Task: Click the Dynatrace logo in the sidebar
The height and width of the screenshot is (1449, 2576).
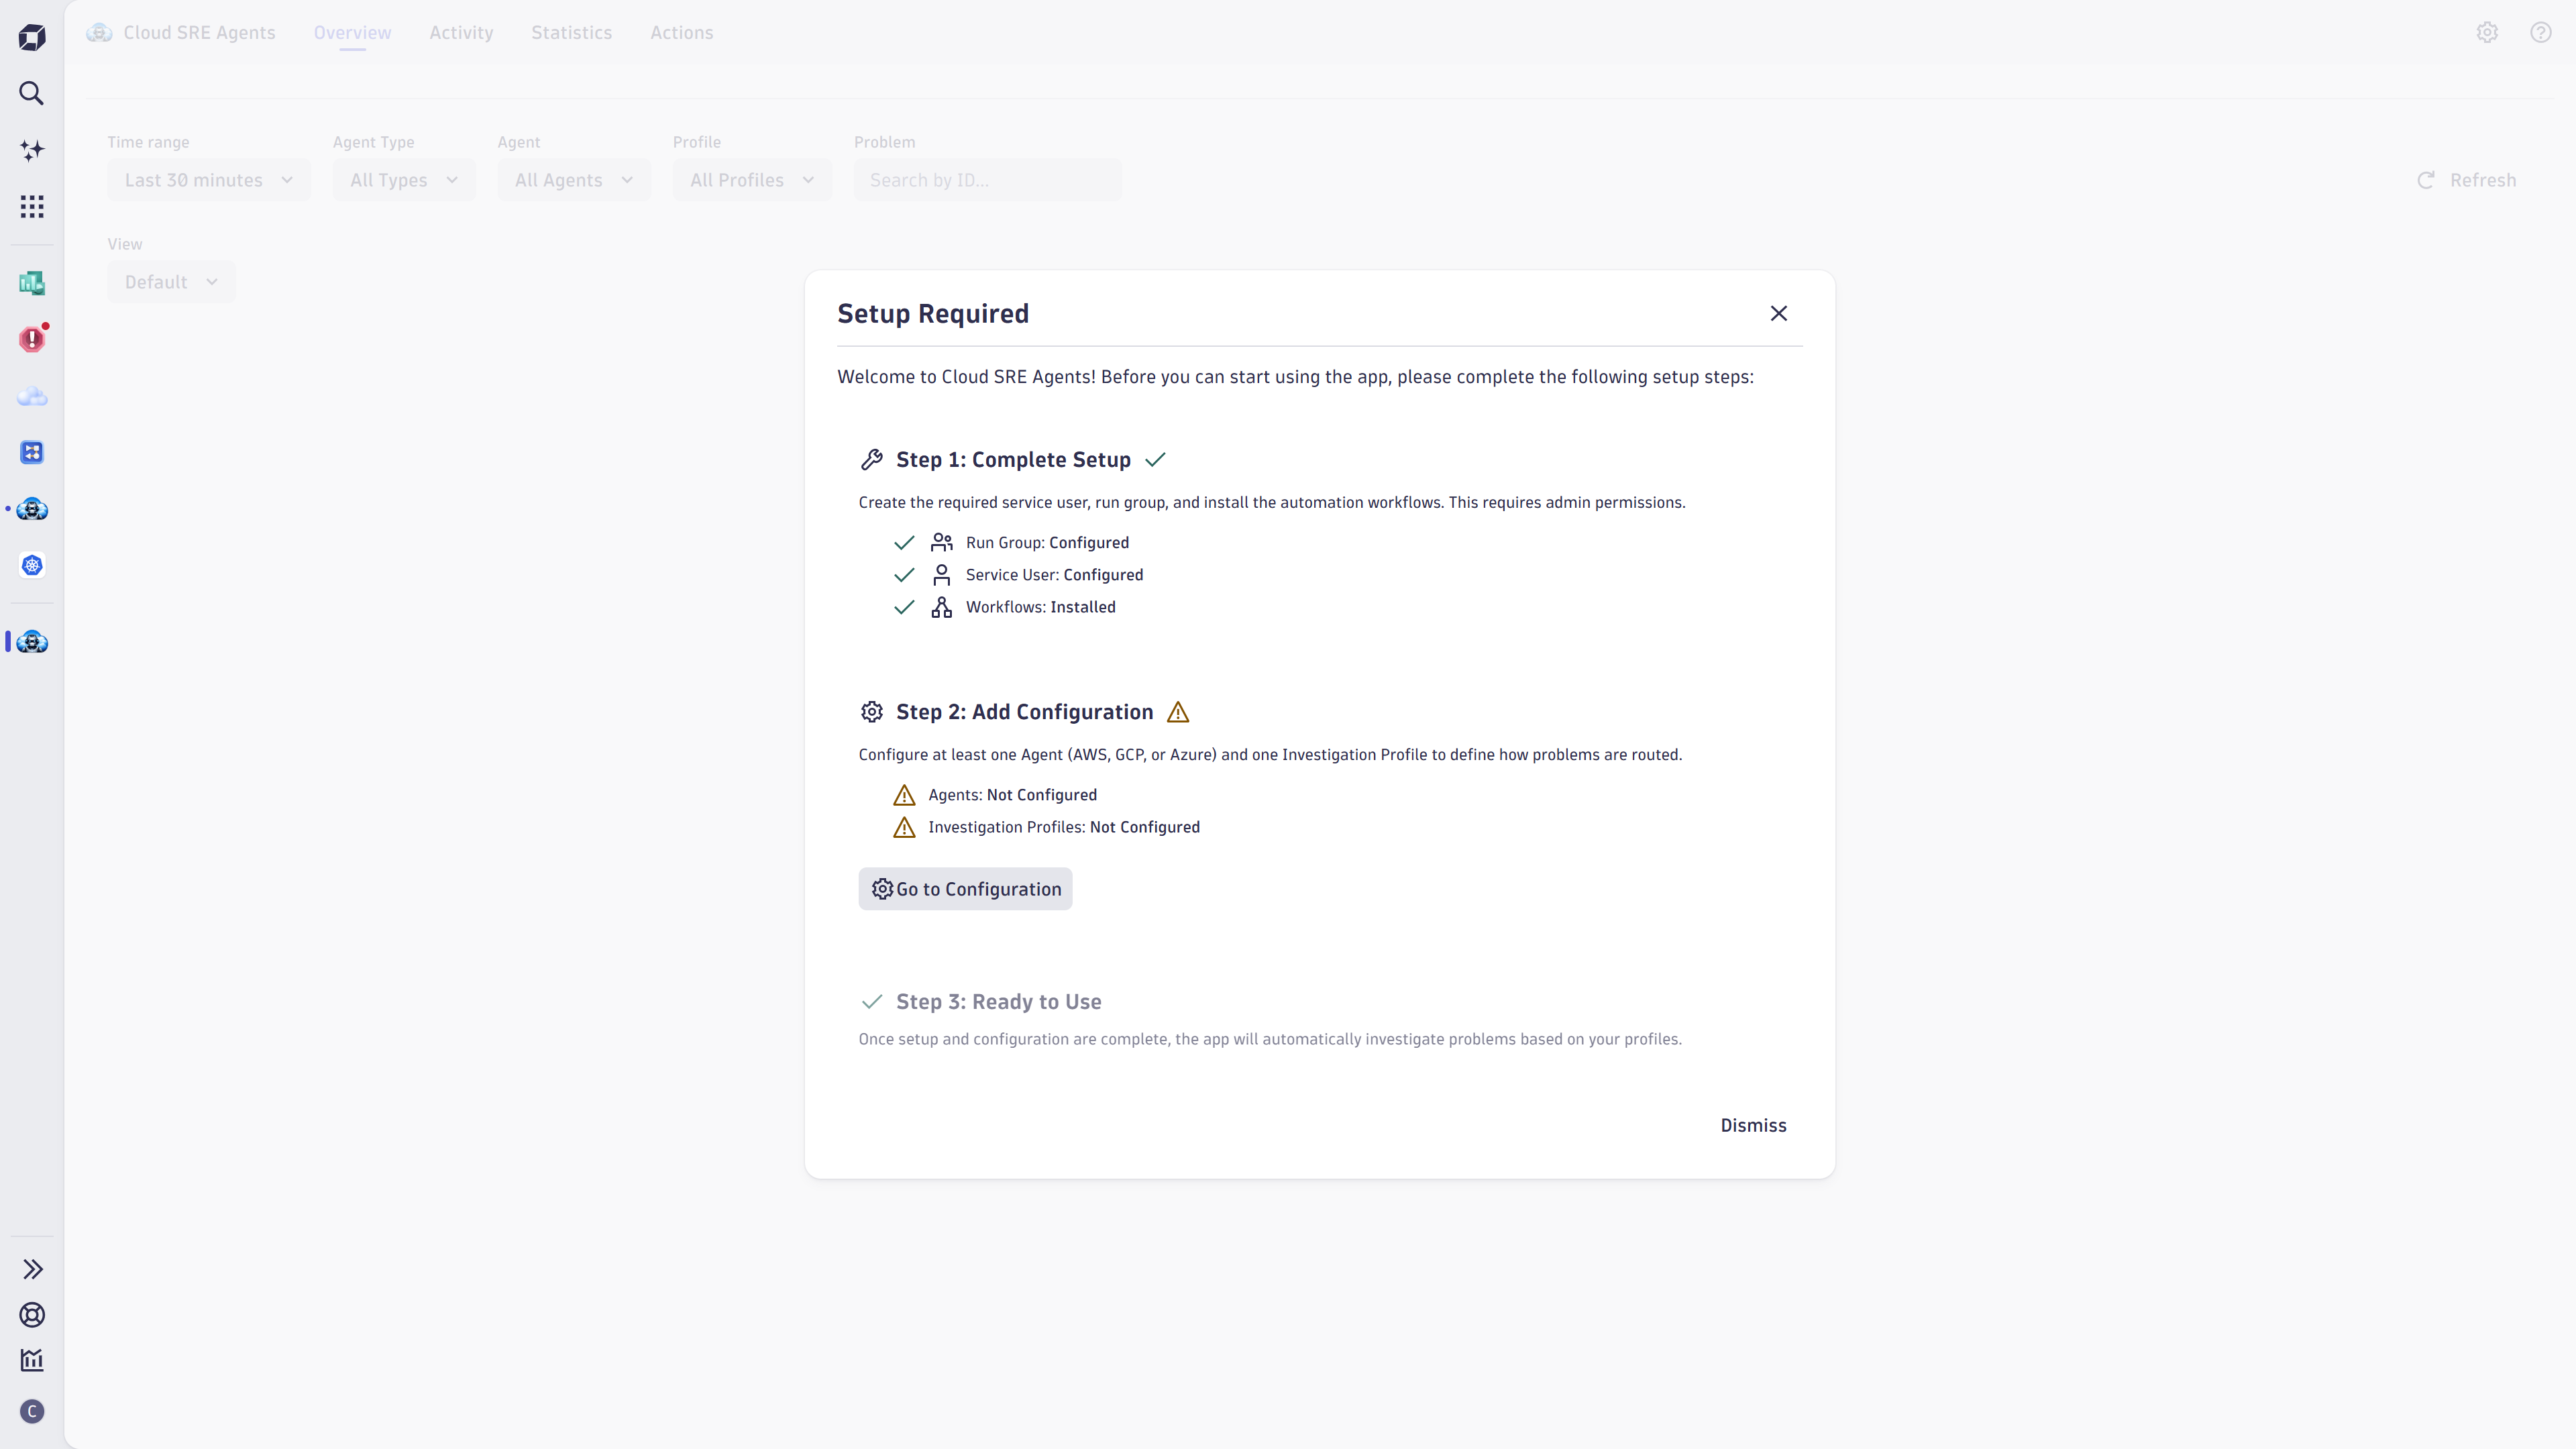Action: [32, 37]
